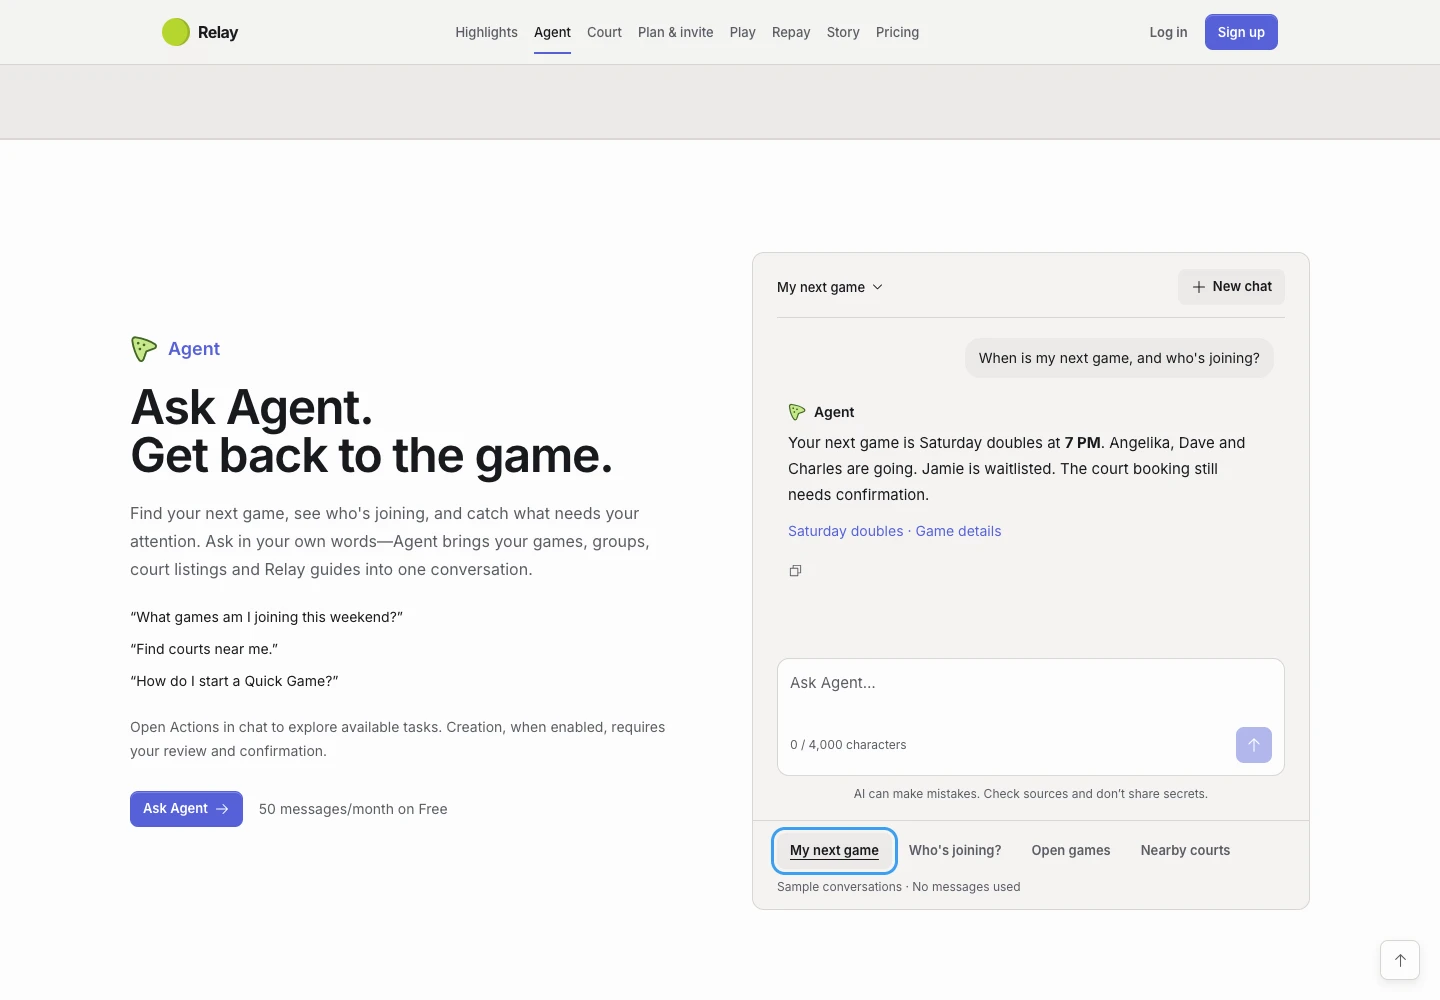The width and height of the screenshot is (1440, 1000).
Task: Click the 'AI can make mistakes' disclaimer
Action: (x=1031, y=794)
